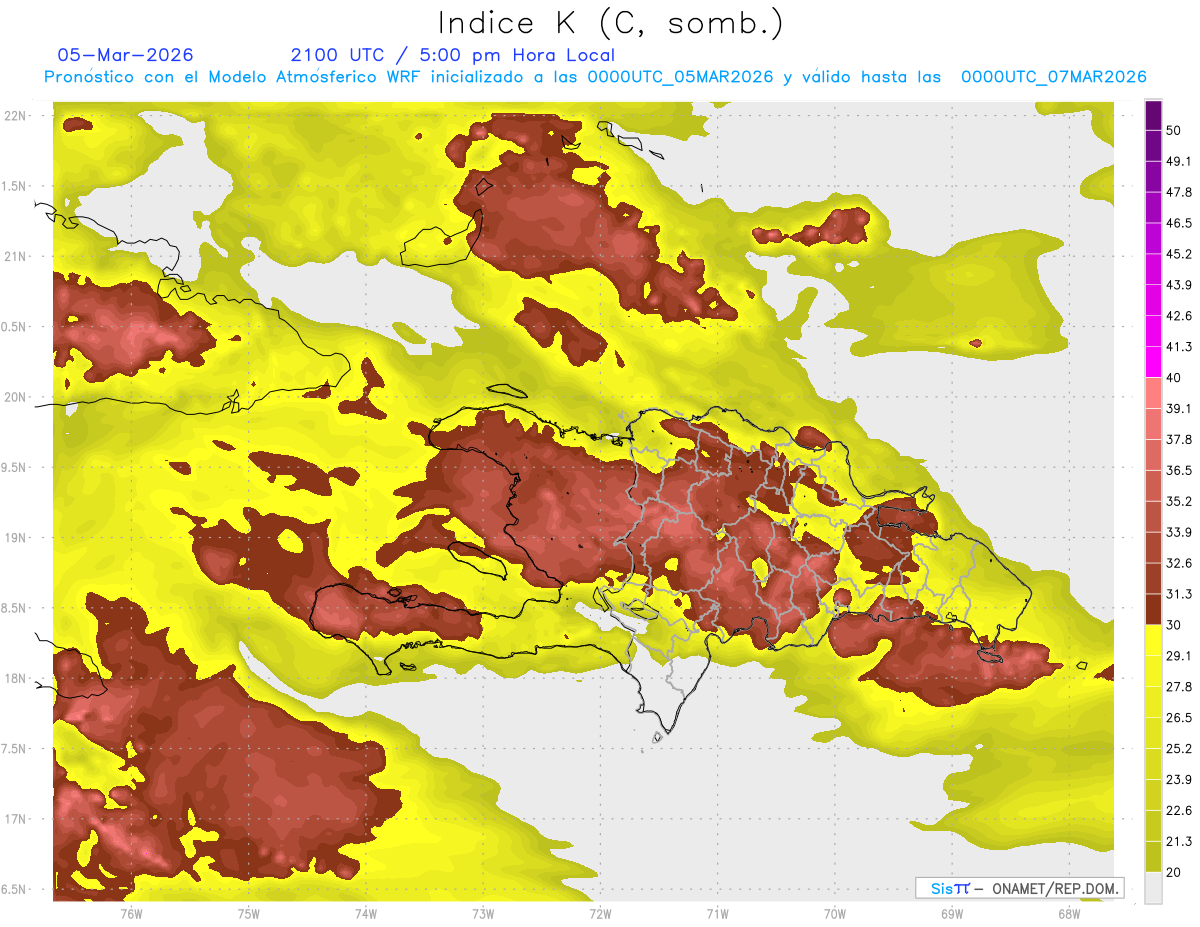Select the colorbar value 40
The image size is (1200, 927).
tap(1174, 378)
